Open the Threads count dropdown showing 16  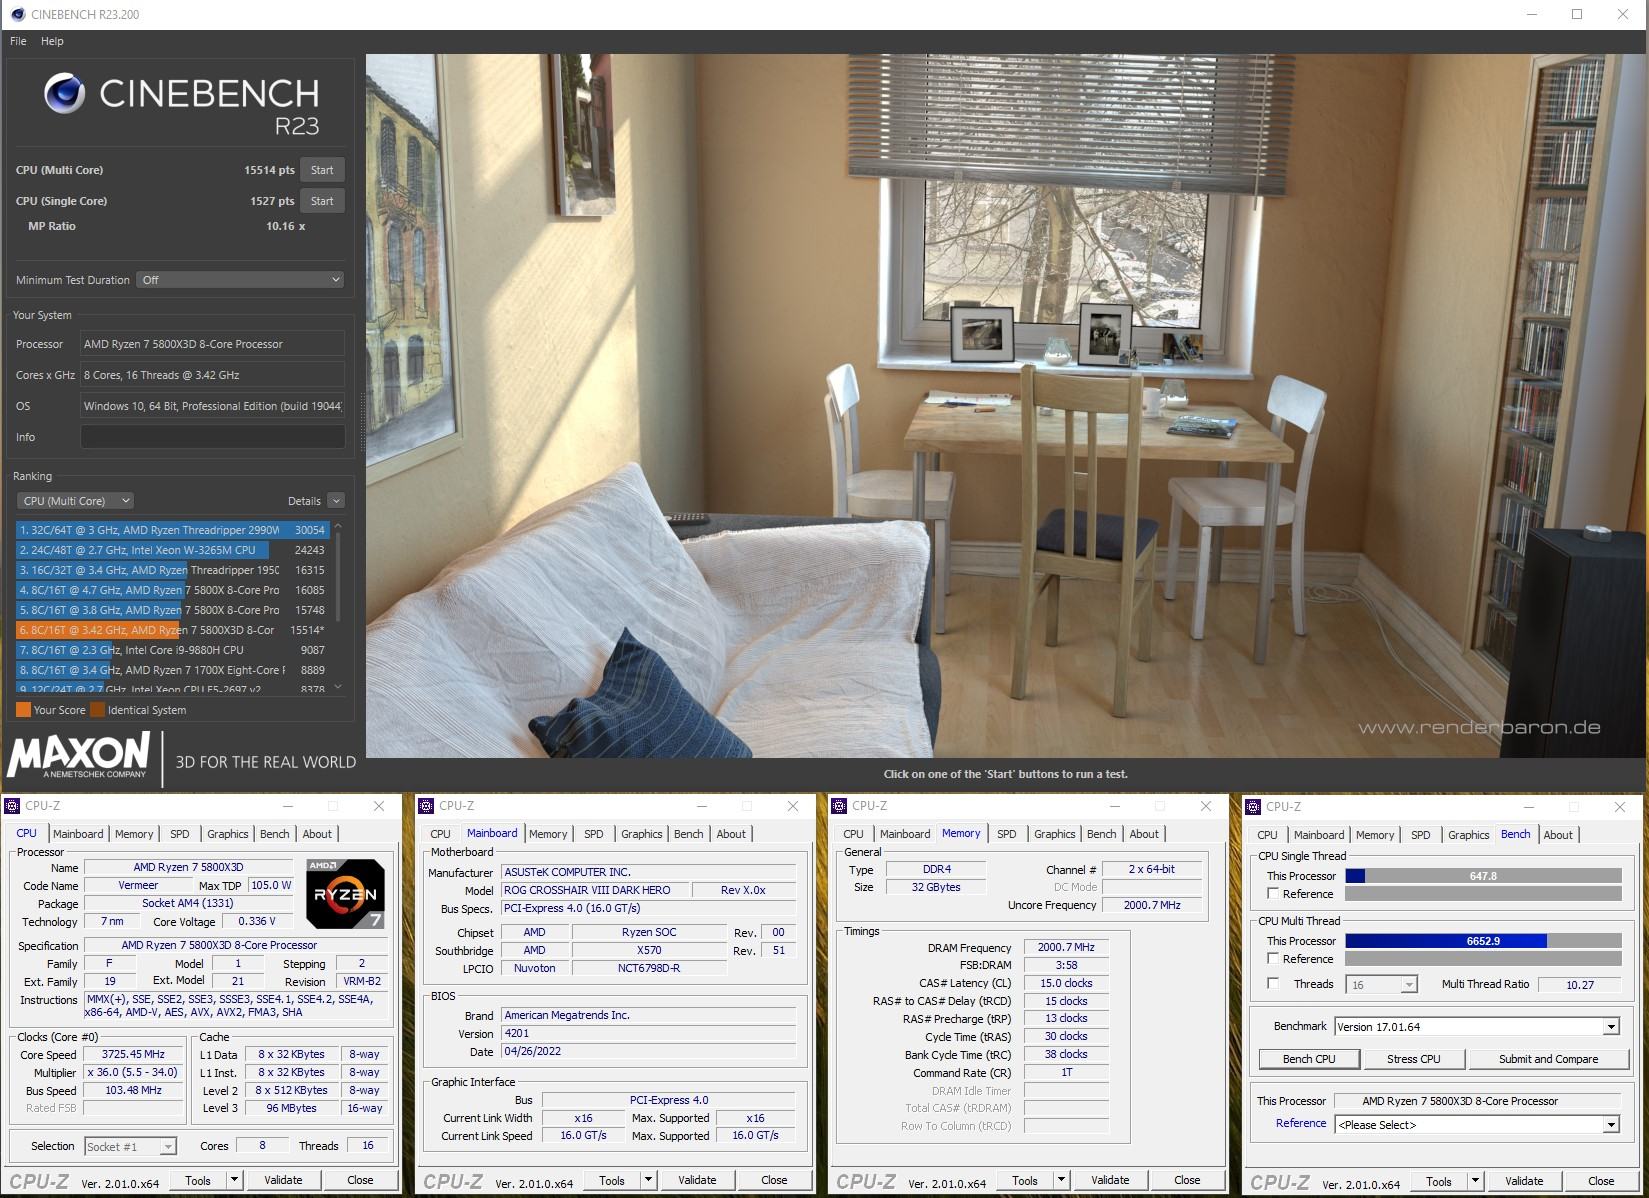[x=1382, y=985]
